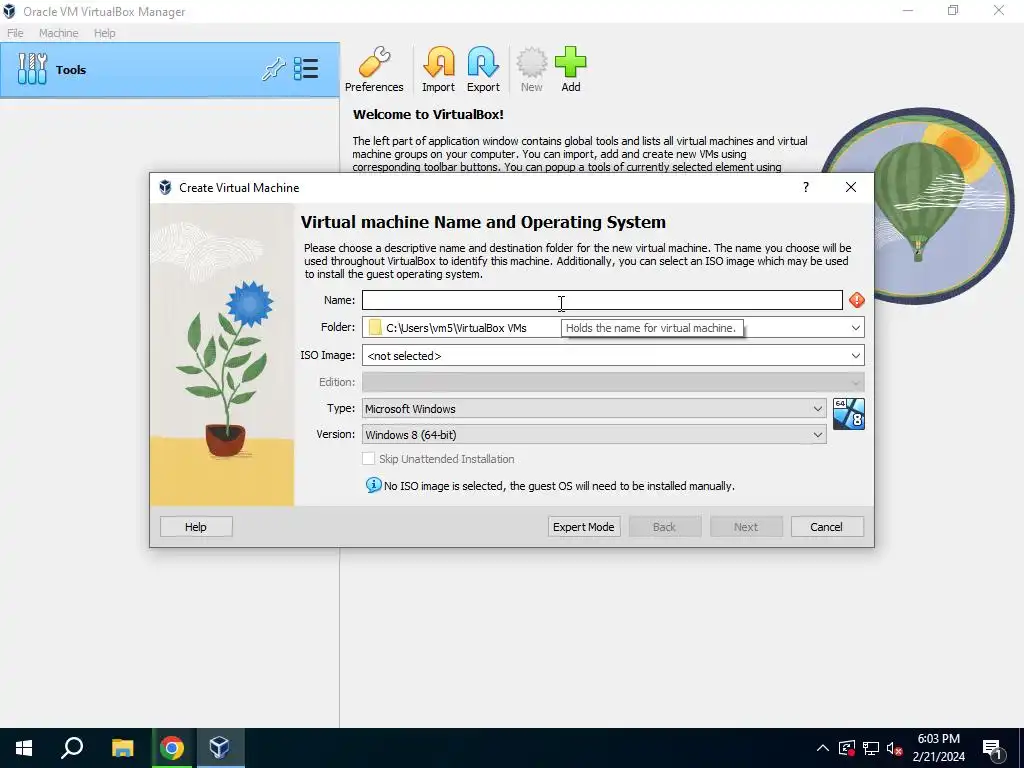Open the Windows Start menu
Screen dimensions: 1024x768
coord(24,748)
